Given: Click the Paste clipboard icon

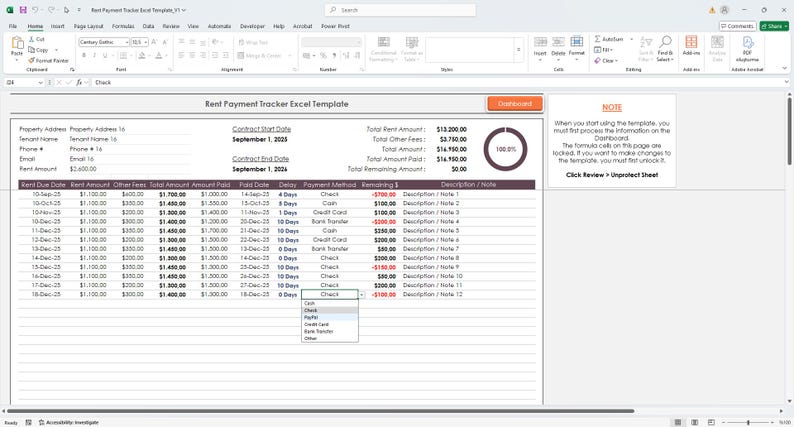Looking at the screenshot, I should [17, 43].
